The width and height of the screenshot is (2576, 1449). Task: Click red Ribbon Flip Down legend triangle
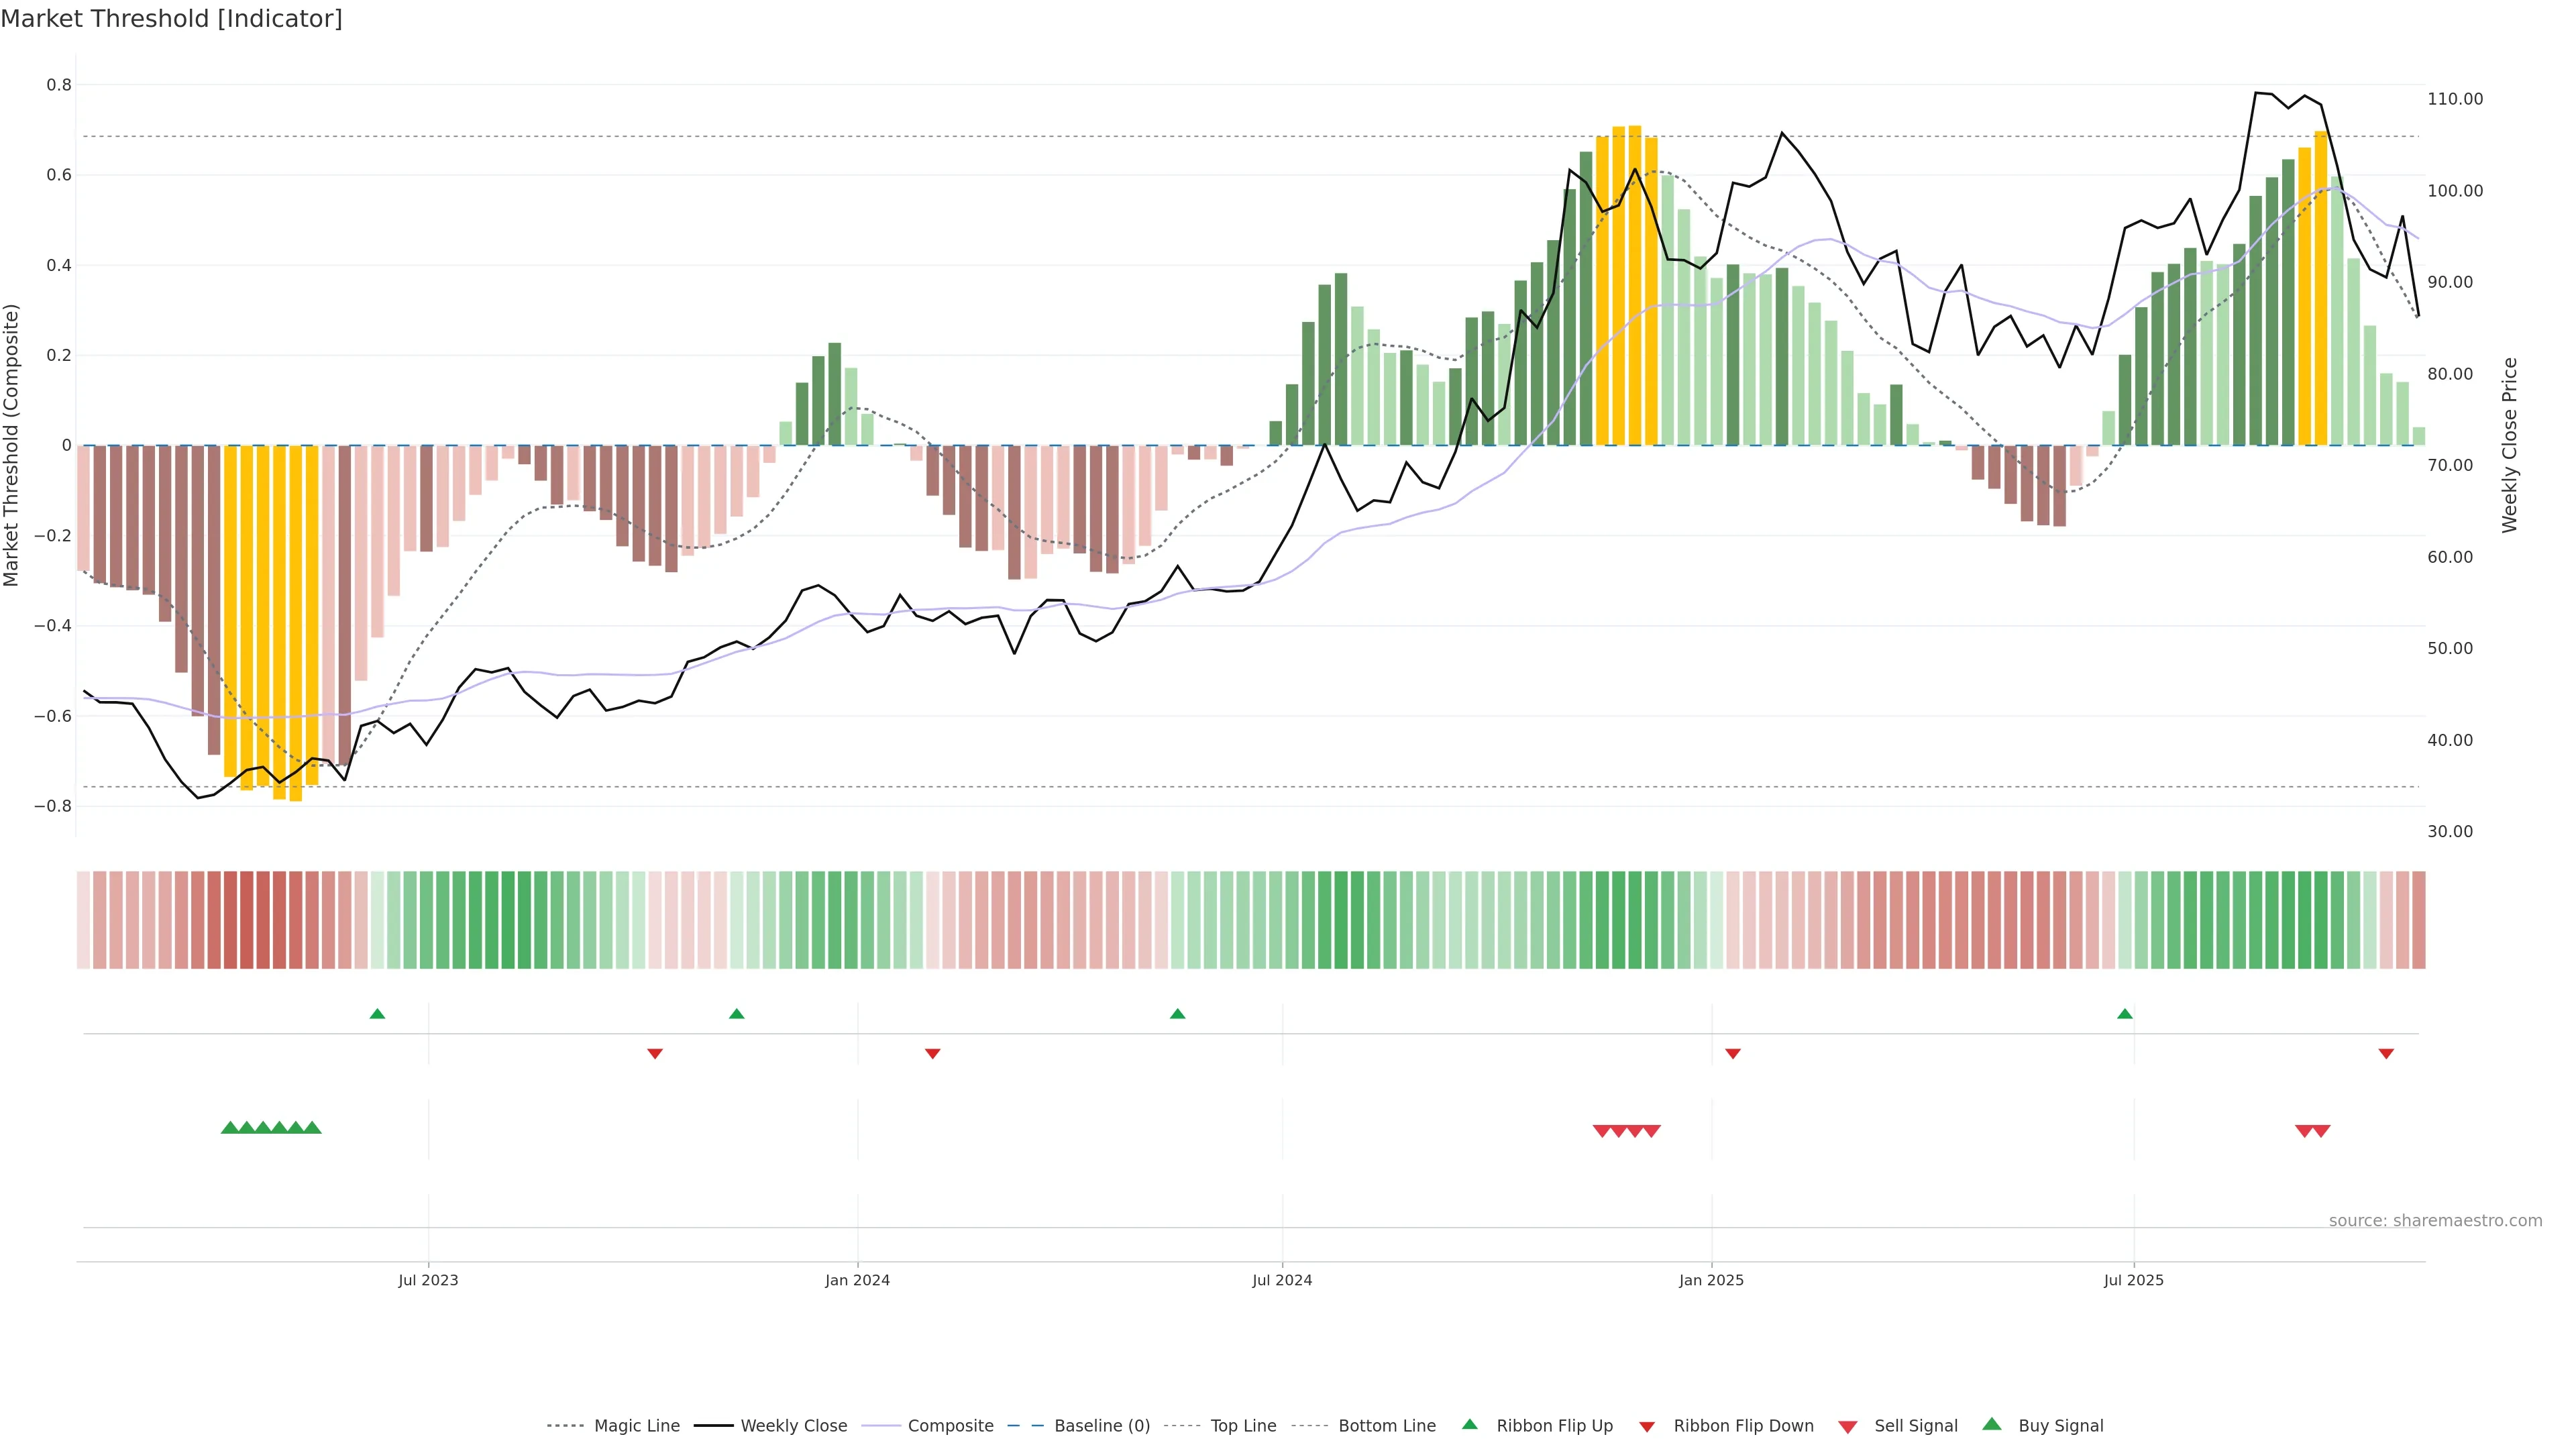(x=1647, y=1426)
